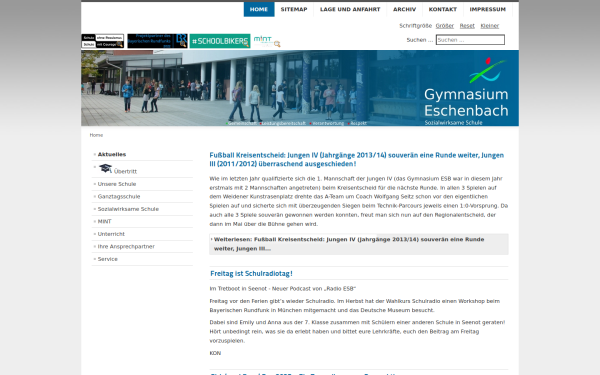Select the Sozialwirksame Schule tagline in banner
Image resolution: width=600 pixels, height=375 pixels.
coord(453,122)
